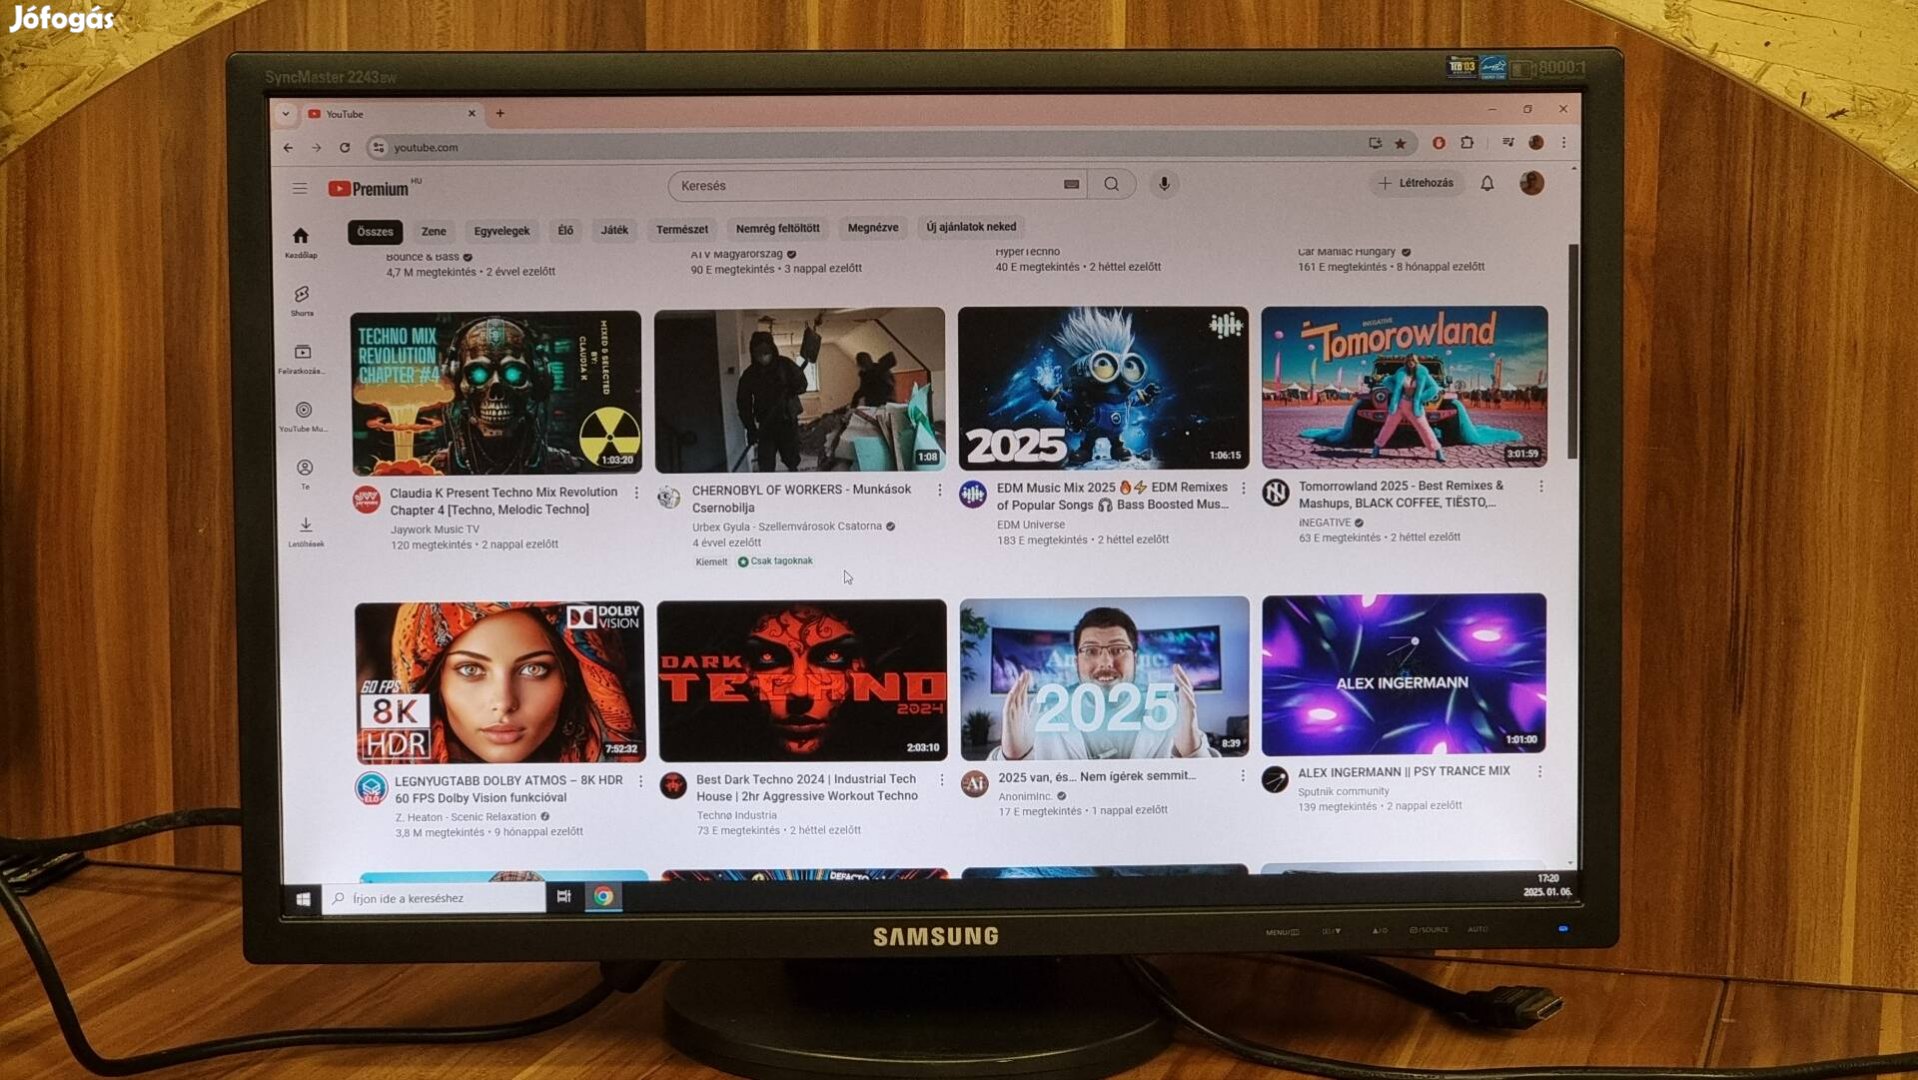Open the YouTube hamburger guide menu
The width and height of the screenshot is (1918, 1080).
coord(300,188)
